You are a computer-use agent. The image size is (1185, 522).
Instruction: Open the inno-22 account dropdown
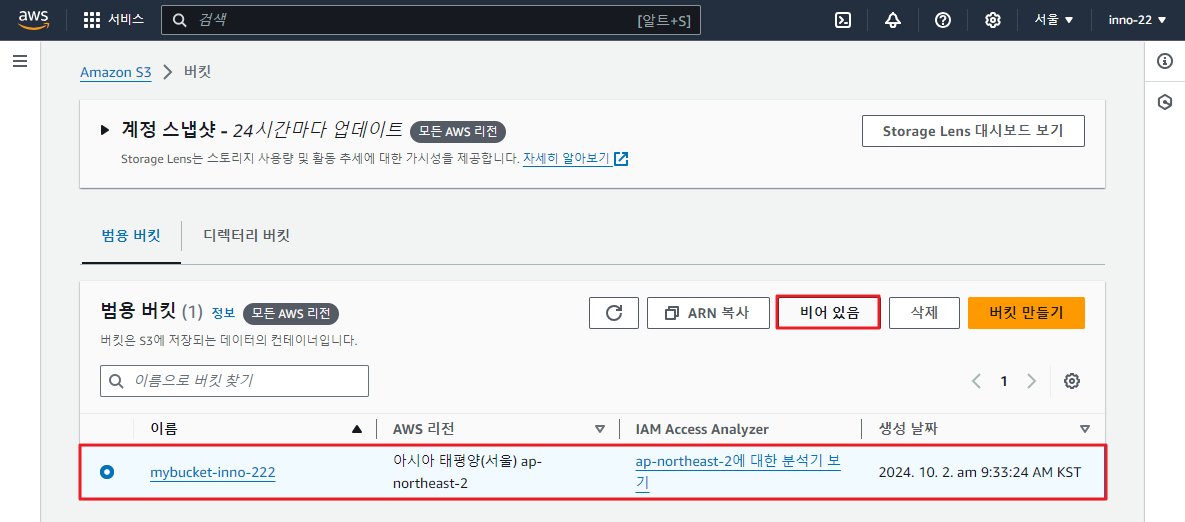tap(1137, 20)
